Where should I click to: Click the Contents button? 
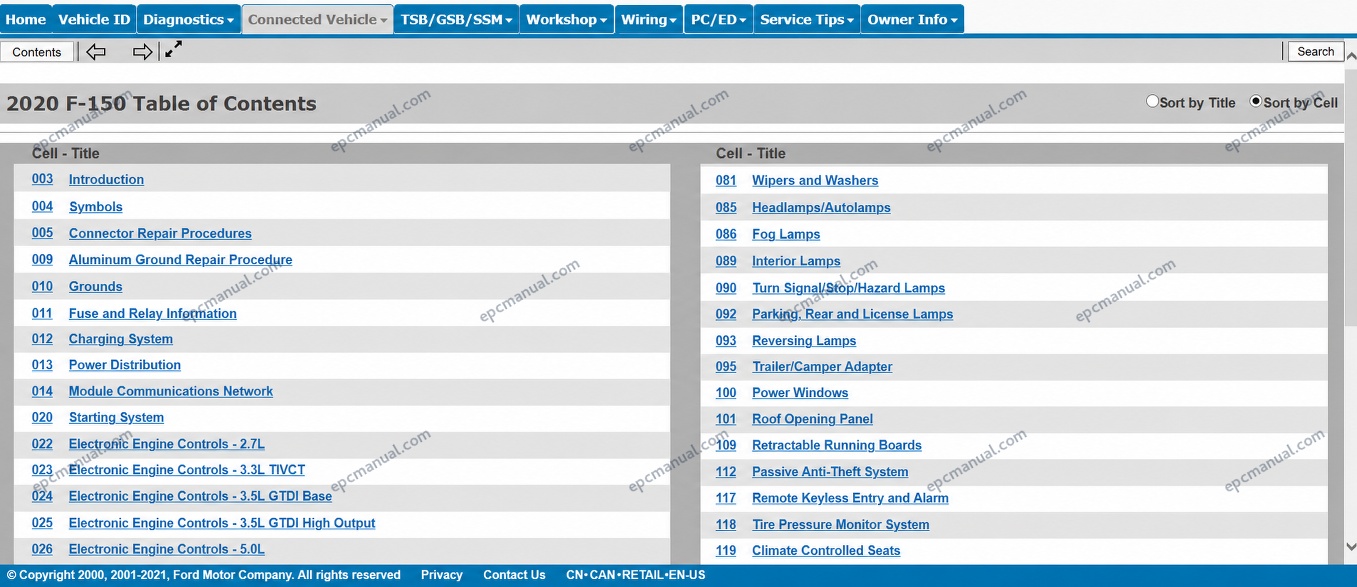pos(37,52)
